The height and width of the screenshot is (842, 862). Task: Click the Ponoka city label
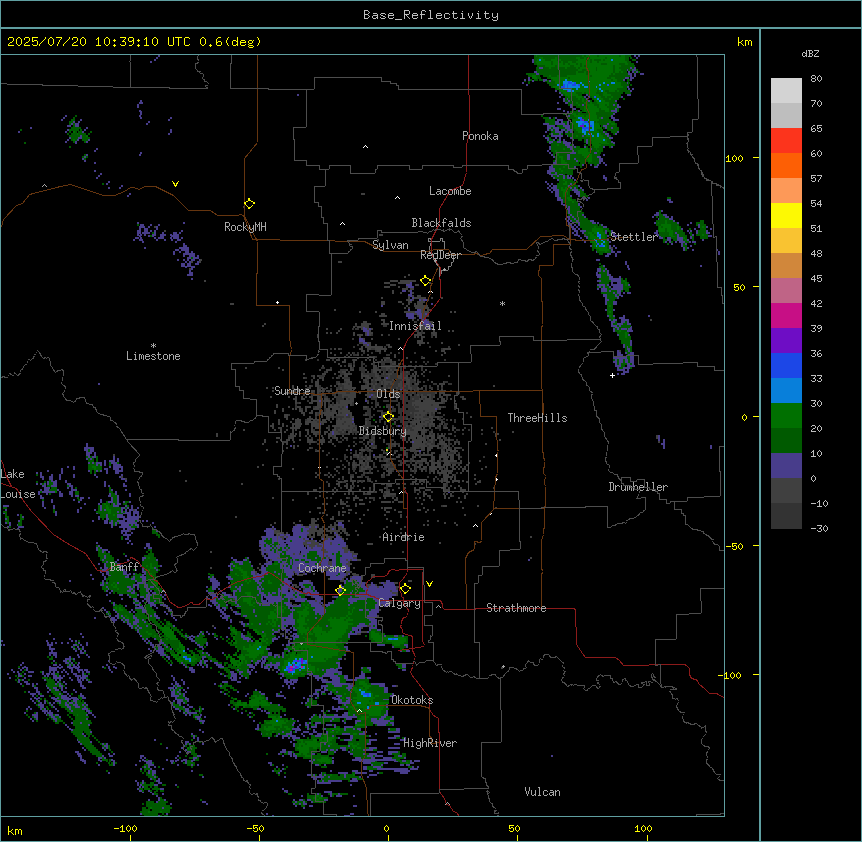tap(480, 136)
